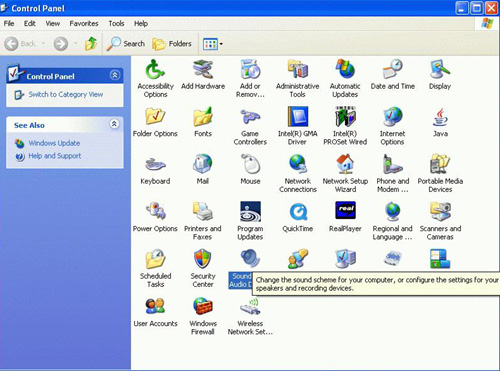Toggle the Folders pane button
Image resolution: width=500 pixels, height=371 pixels.
(x=172, y=44)
